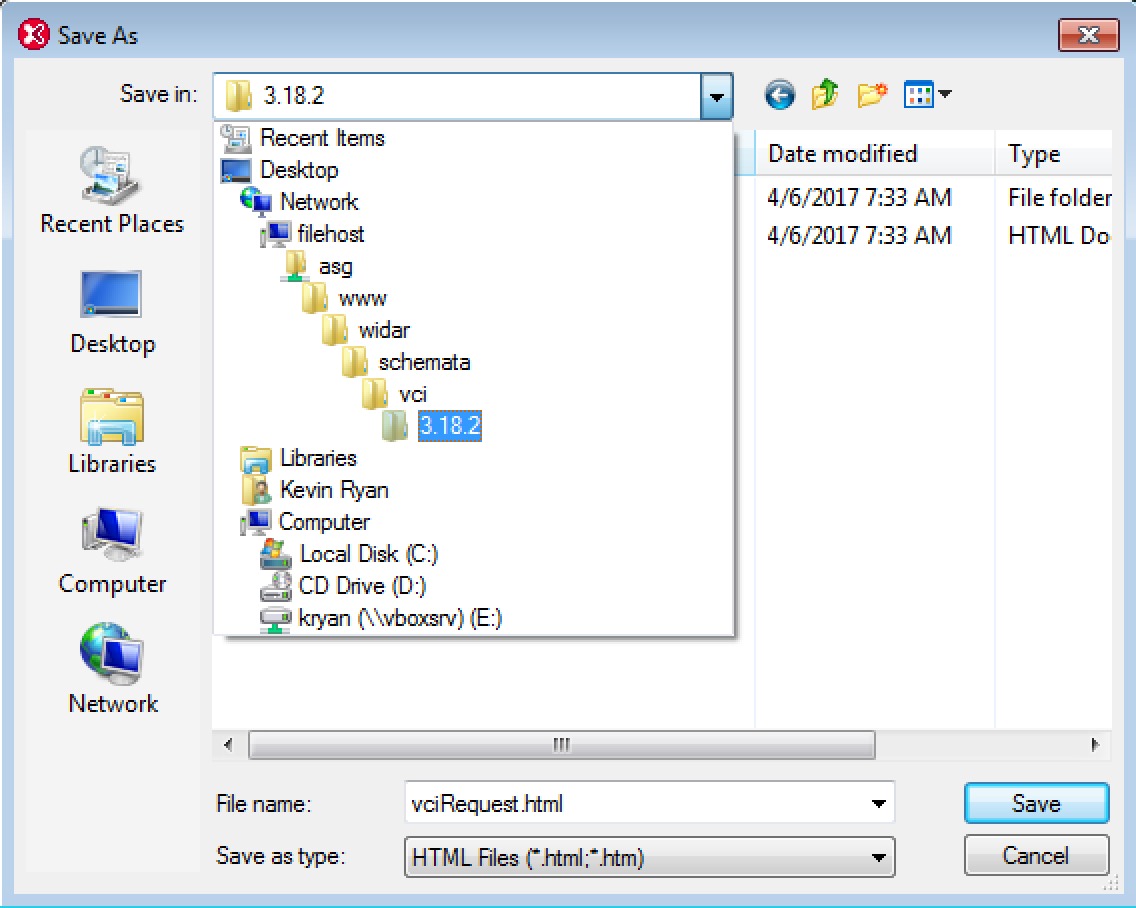
Task: Open Network in the left sidebar
Action: [112, 670]
